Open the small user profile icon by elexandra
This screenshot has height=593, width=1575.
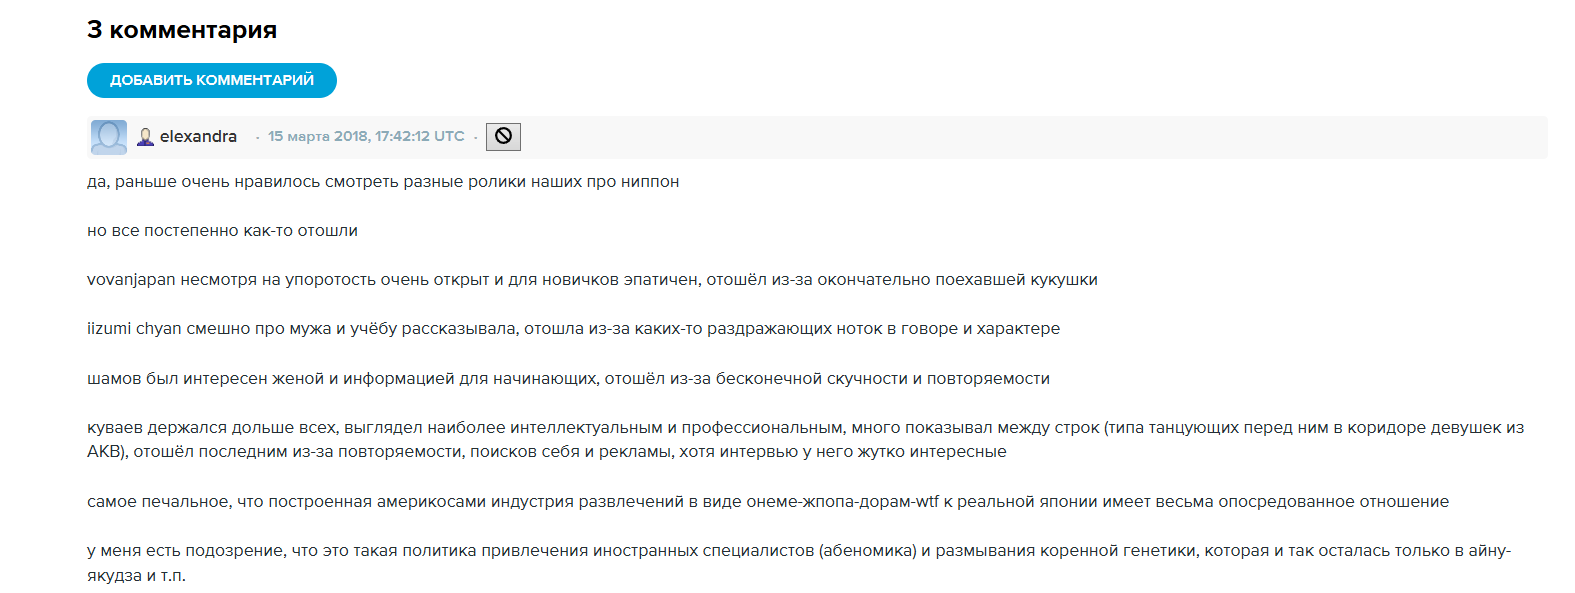click(145, 137)
